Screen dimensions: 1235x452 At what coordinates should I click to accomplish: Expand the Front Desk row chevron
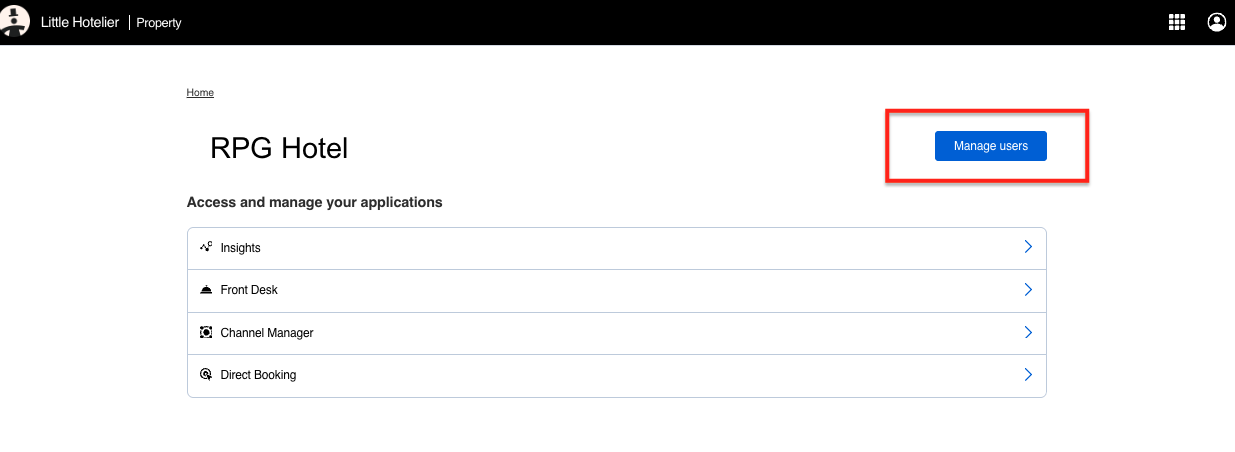(x=1027, y=290)
